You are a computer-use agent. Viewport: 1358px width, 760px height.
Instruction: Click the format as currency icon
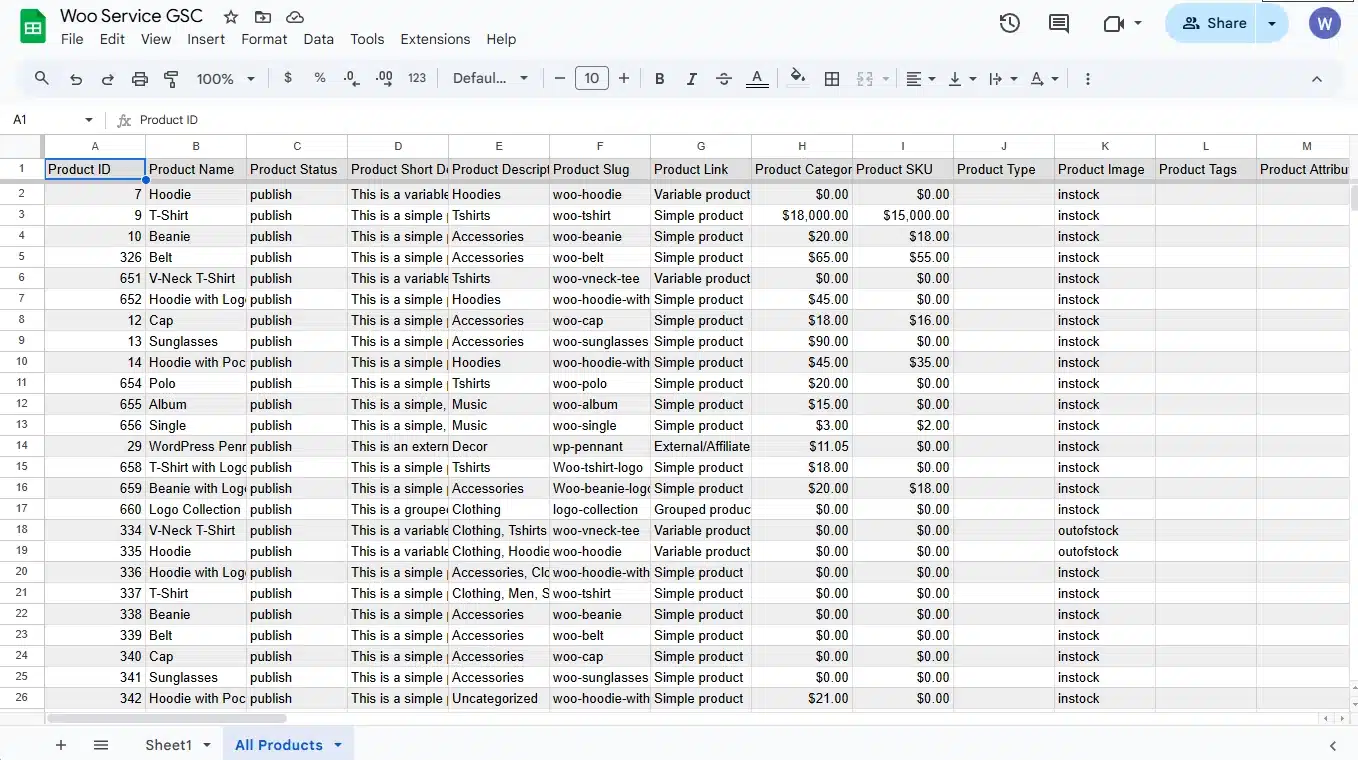click(288, 78)
